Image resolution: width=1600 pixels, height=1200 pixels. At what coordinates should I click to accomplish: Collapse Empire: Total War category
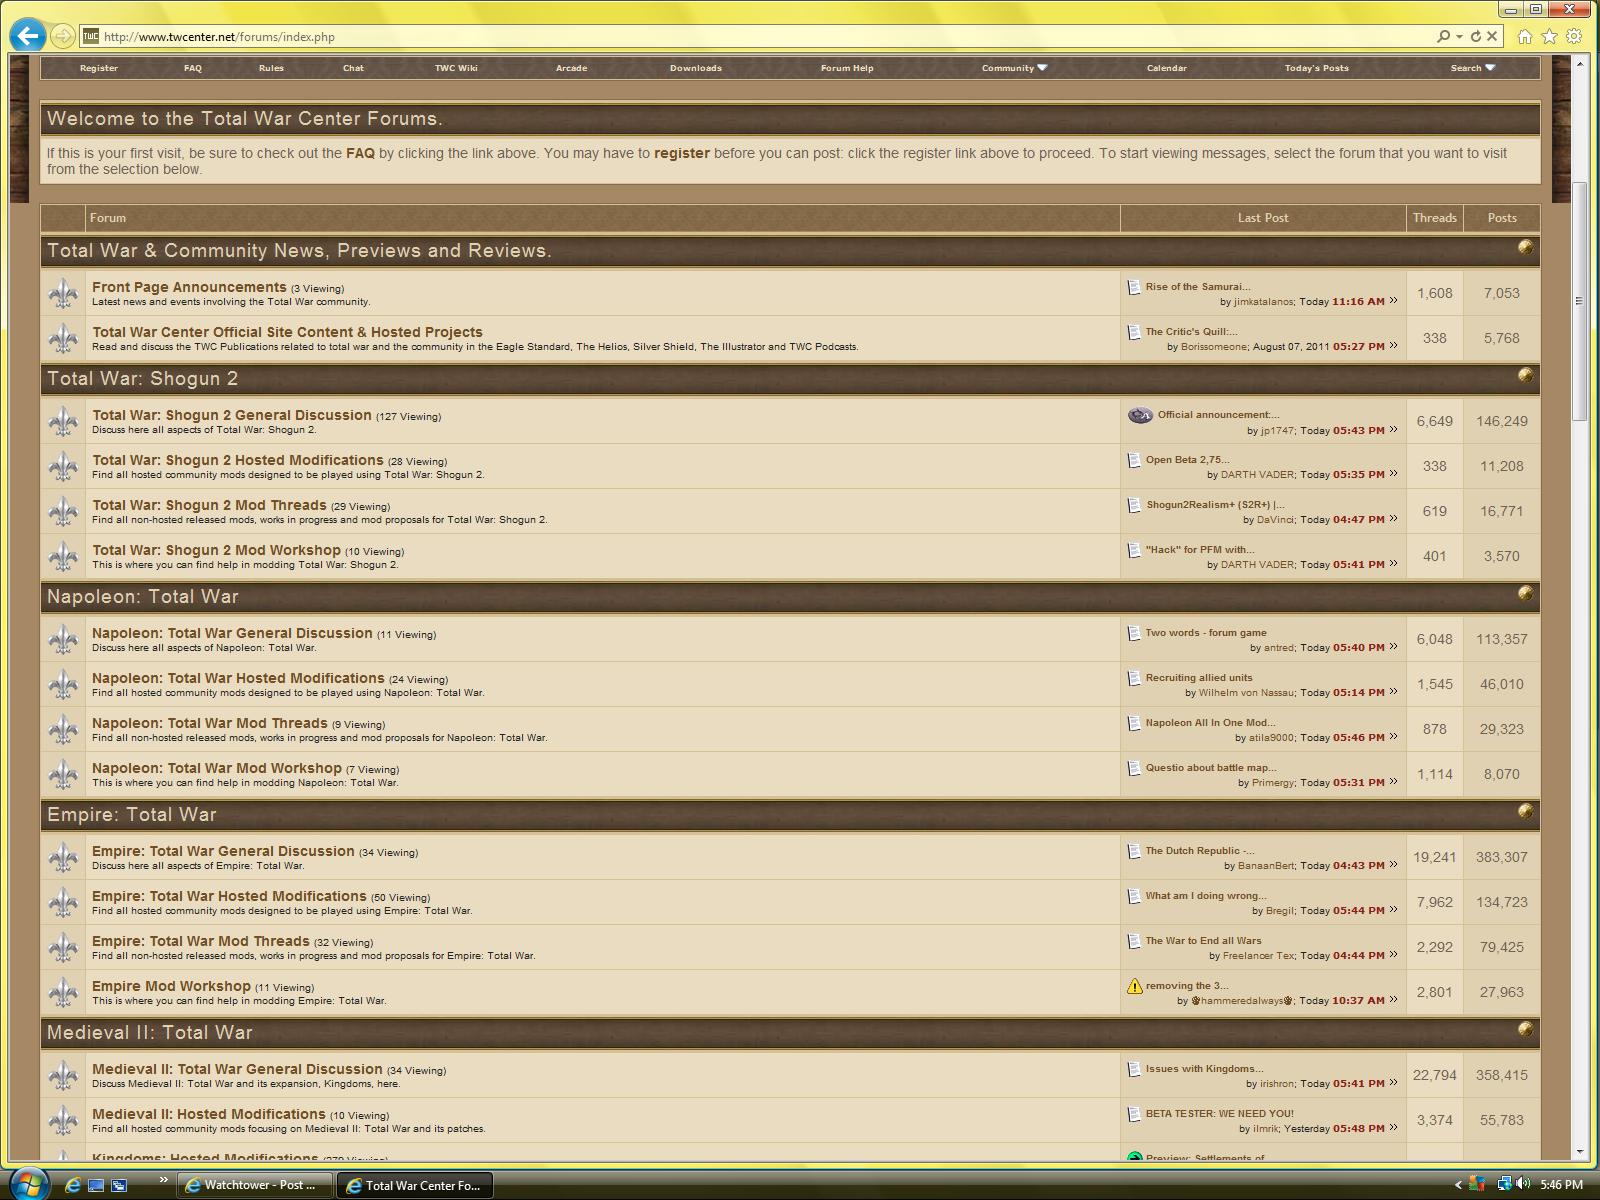click(1525, 811)
